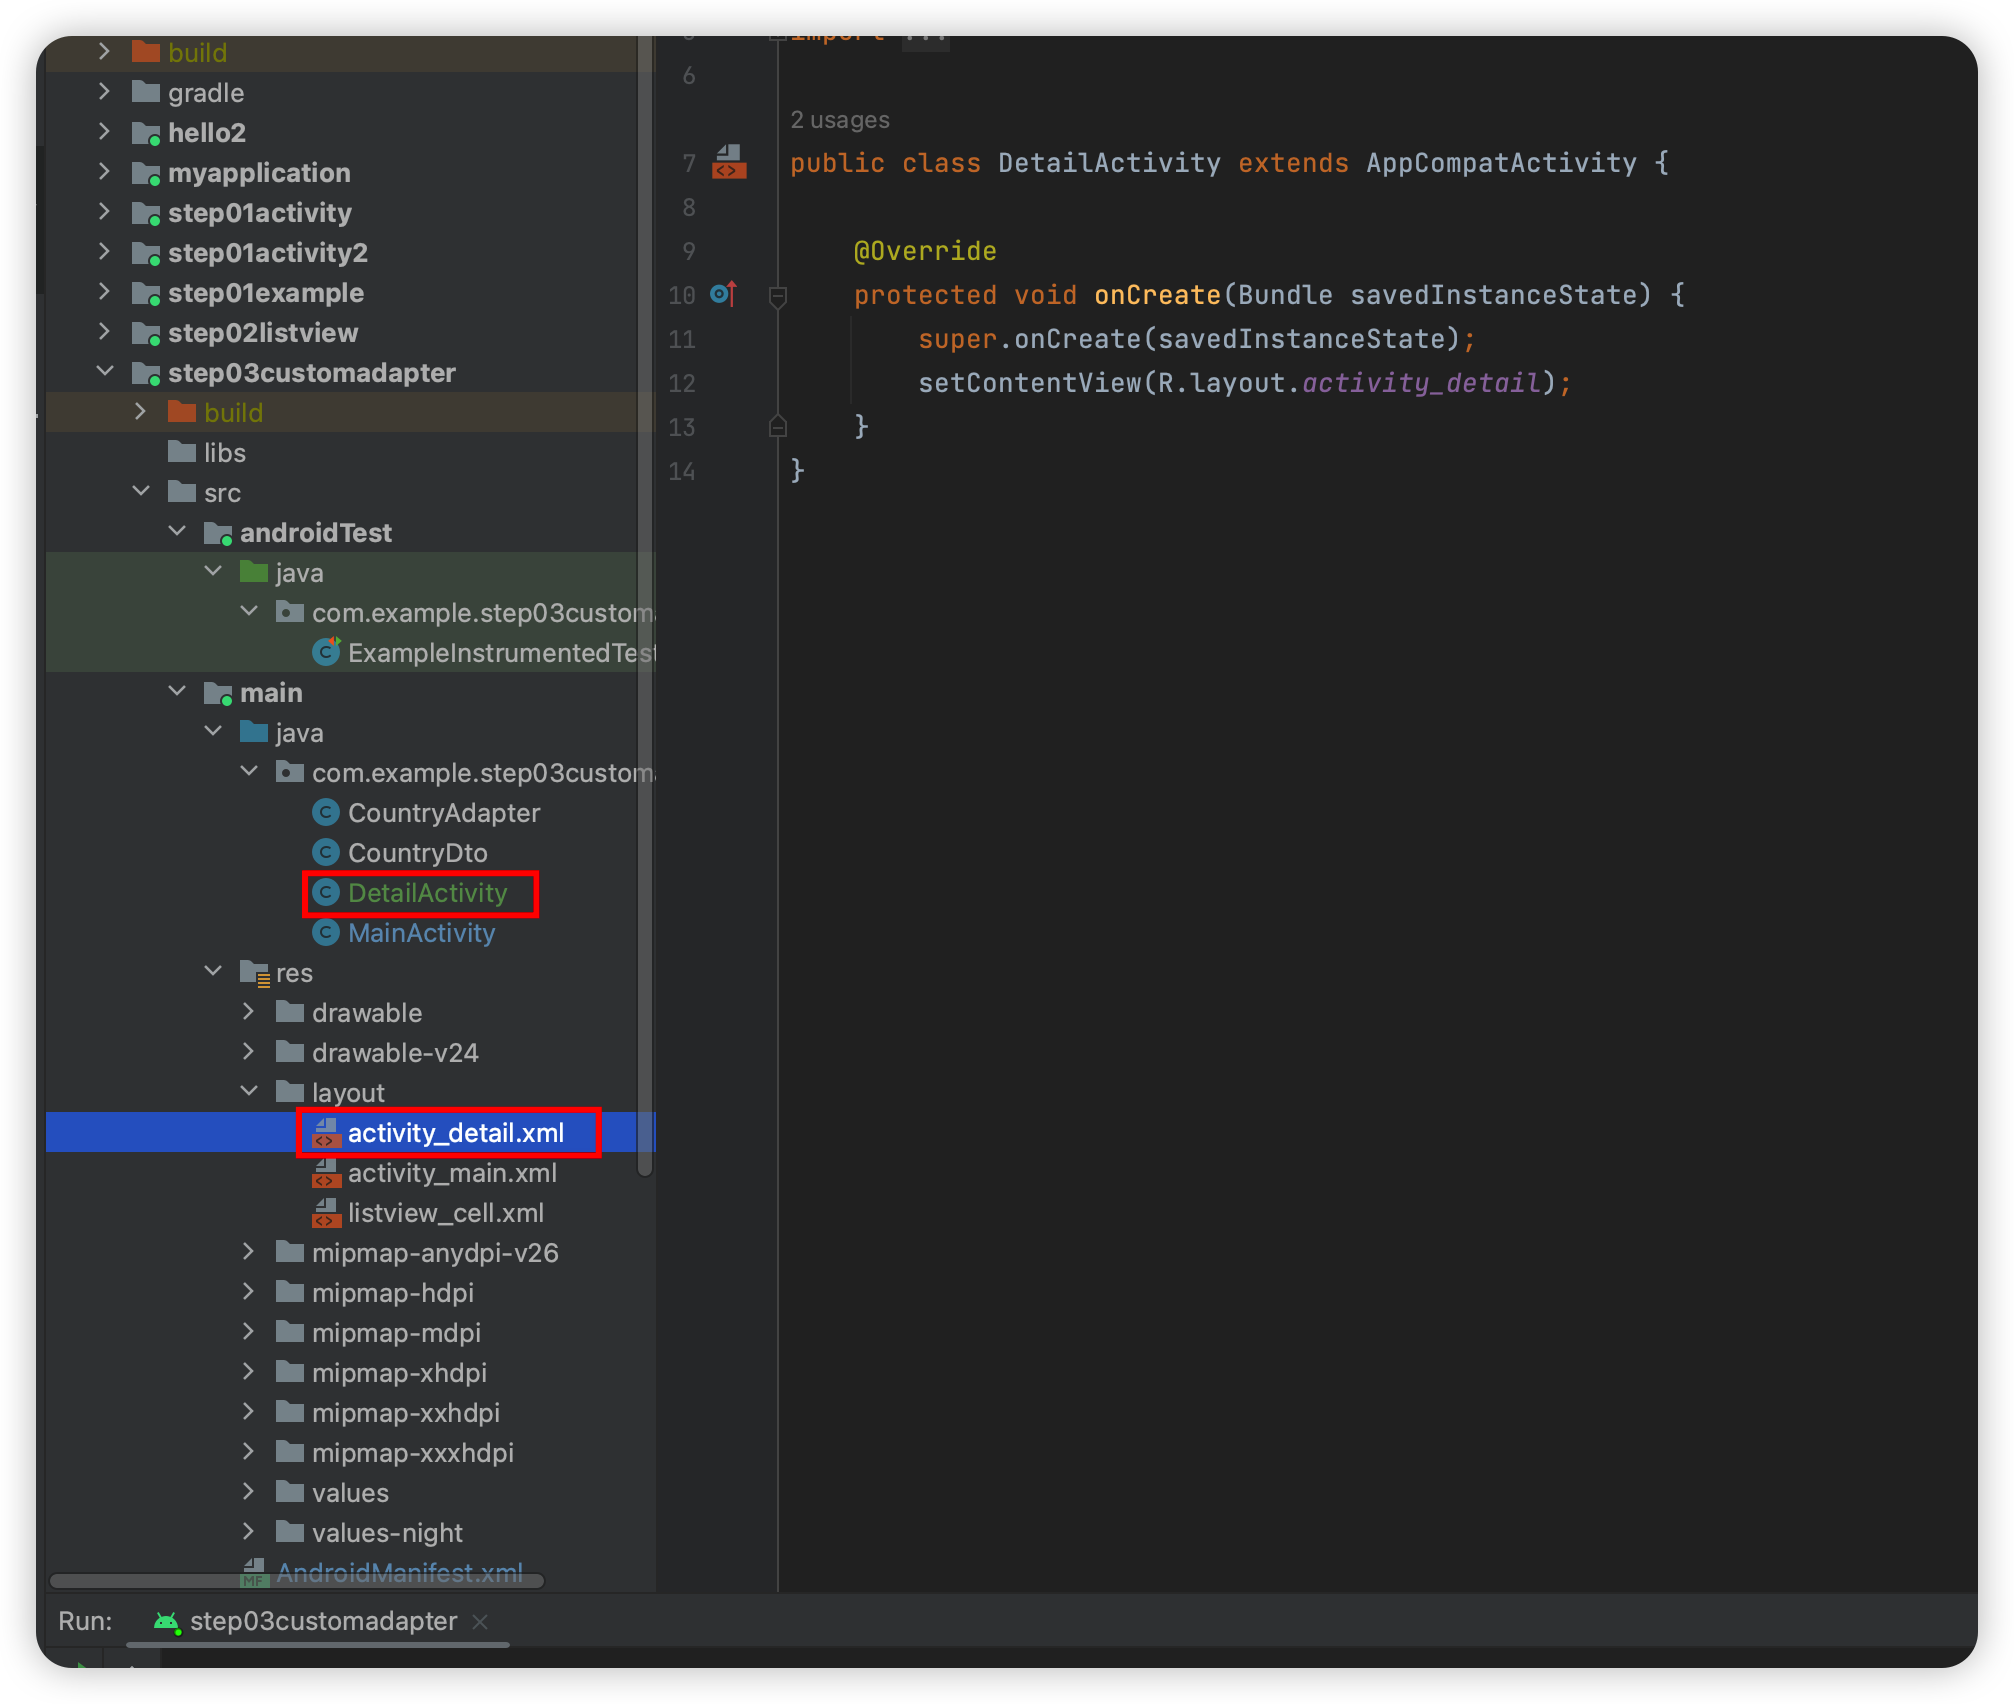The width and height of the screenshot is (2014, 1704).
Task: Open activity_main.xml layout file
Action: coord(451,1172)
